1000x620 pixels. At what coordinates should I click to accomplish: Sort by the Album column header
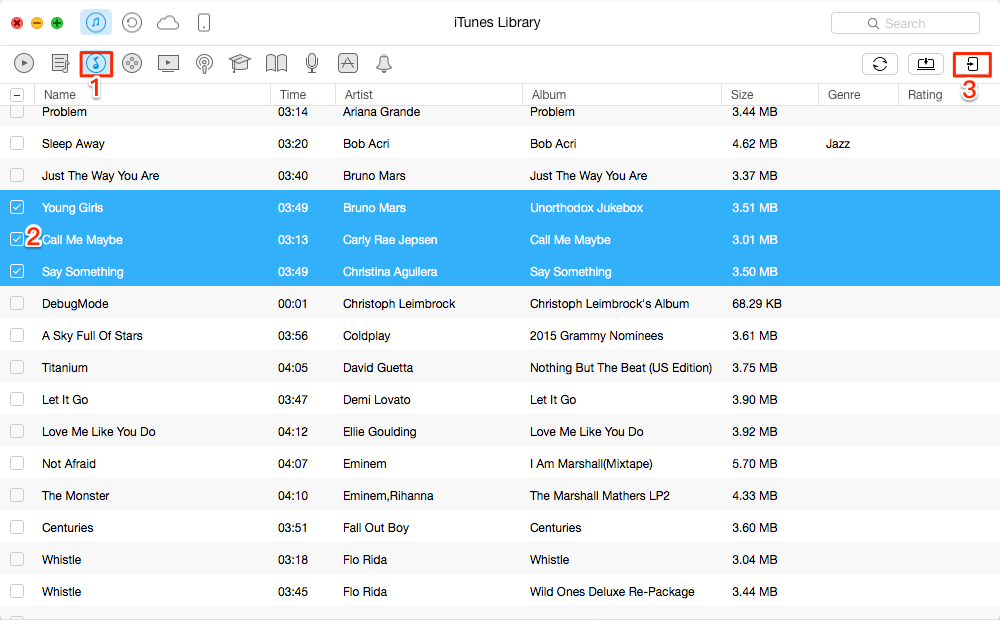click(622, 94)
